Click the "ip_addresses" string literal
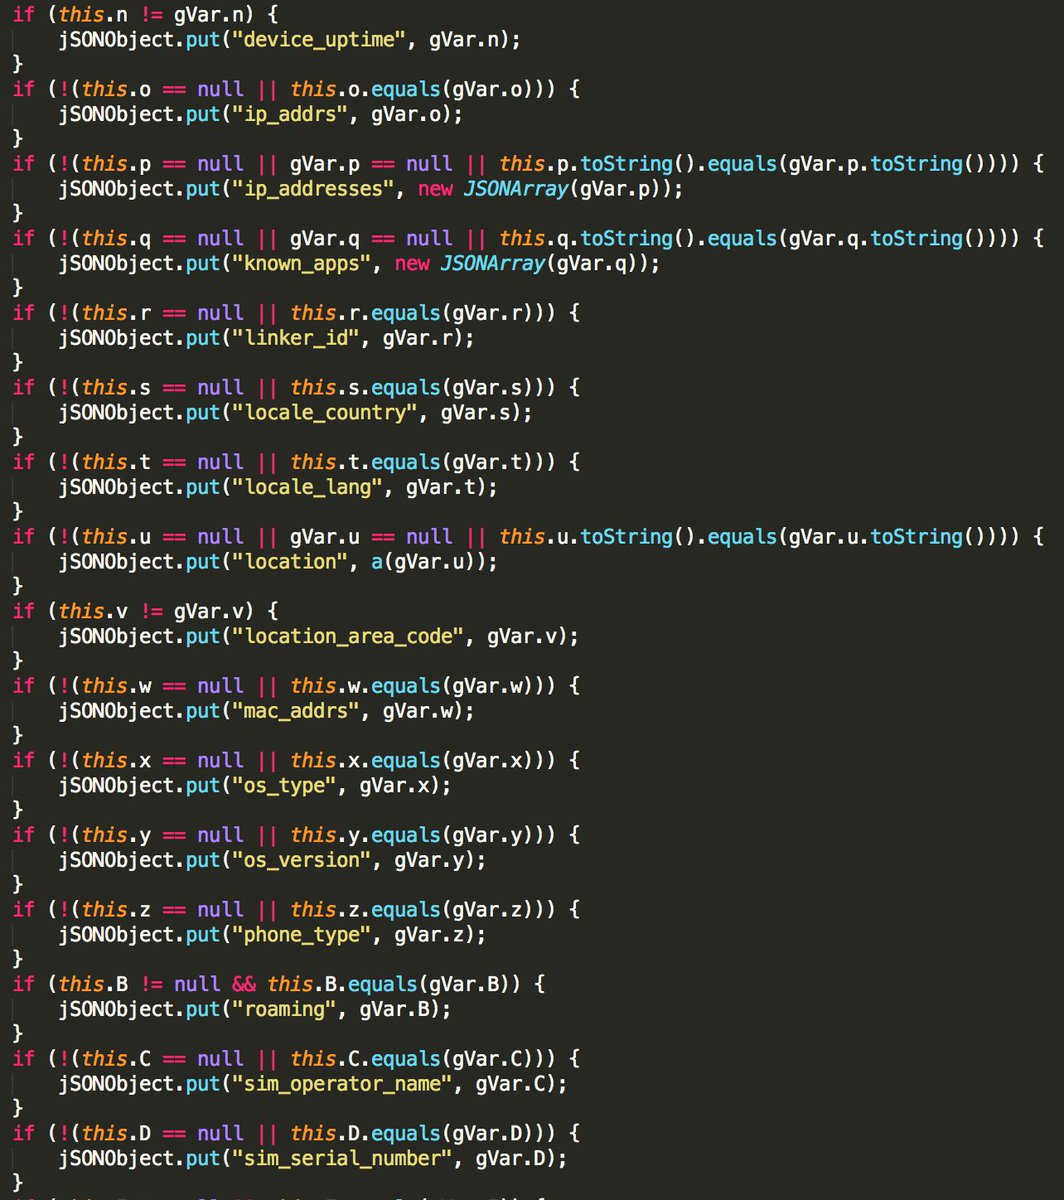1064x1200 pixels. click(314, 188)
